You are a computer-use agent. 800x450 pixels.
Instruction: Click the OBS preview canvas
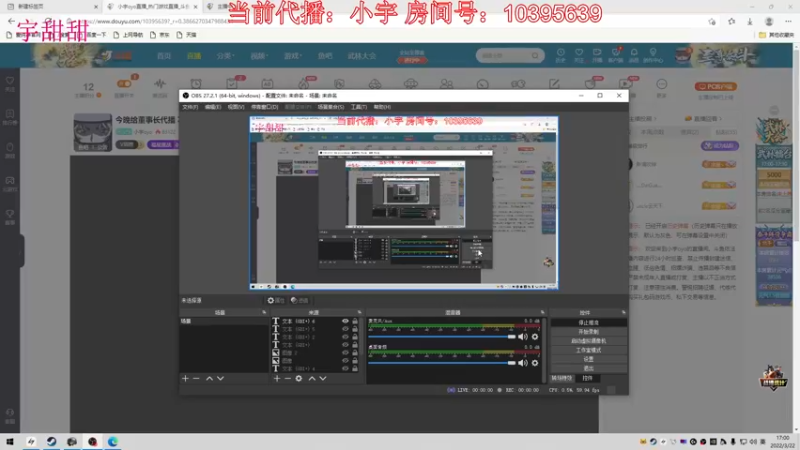[404, 203]
